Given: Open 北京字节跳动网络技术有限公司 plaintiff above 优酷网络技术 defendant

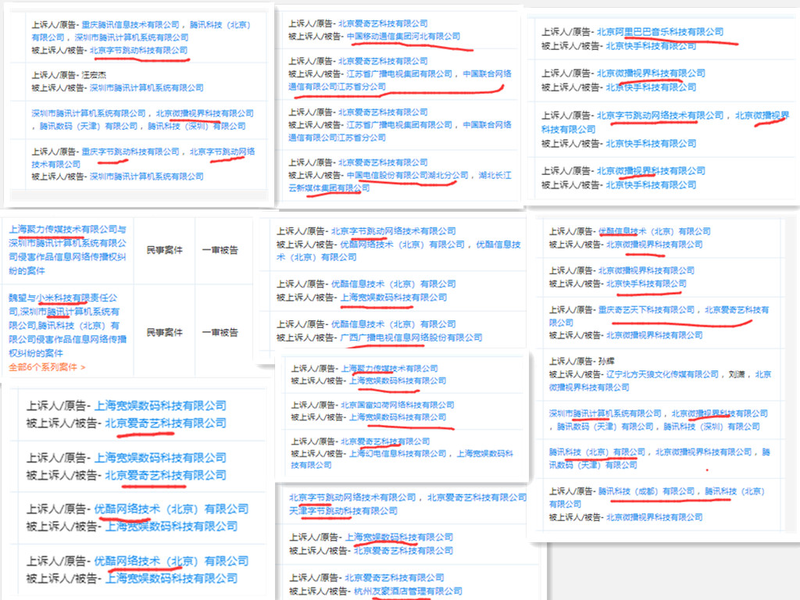Looking at the screenshot, I should point(393,231).
